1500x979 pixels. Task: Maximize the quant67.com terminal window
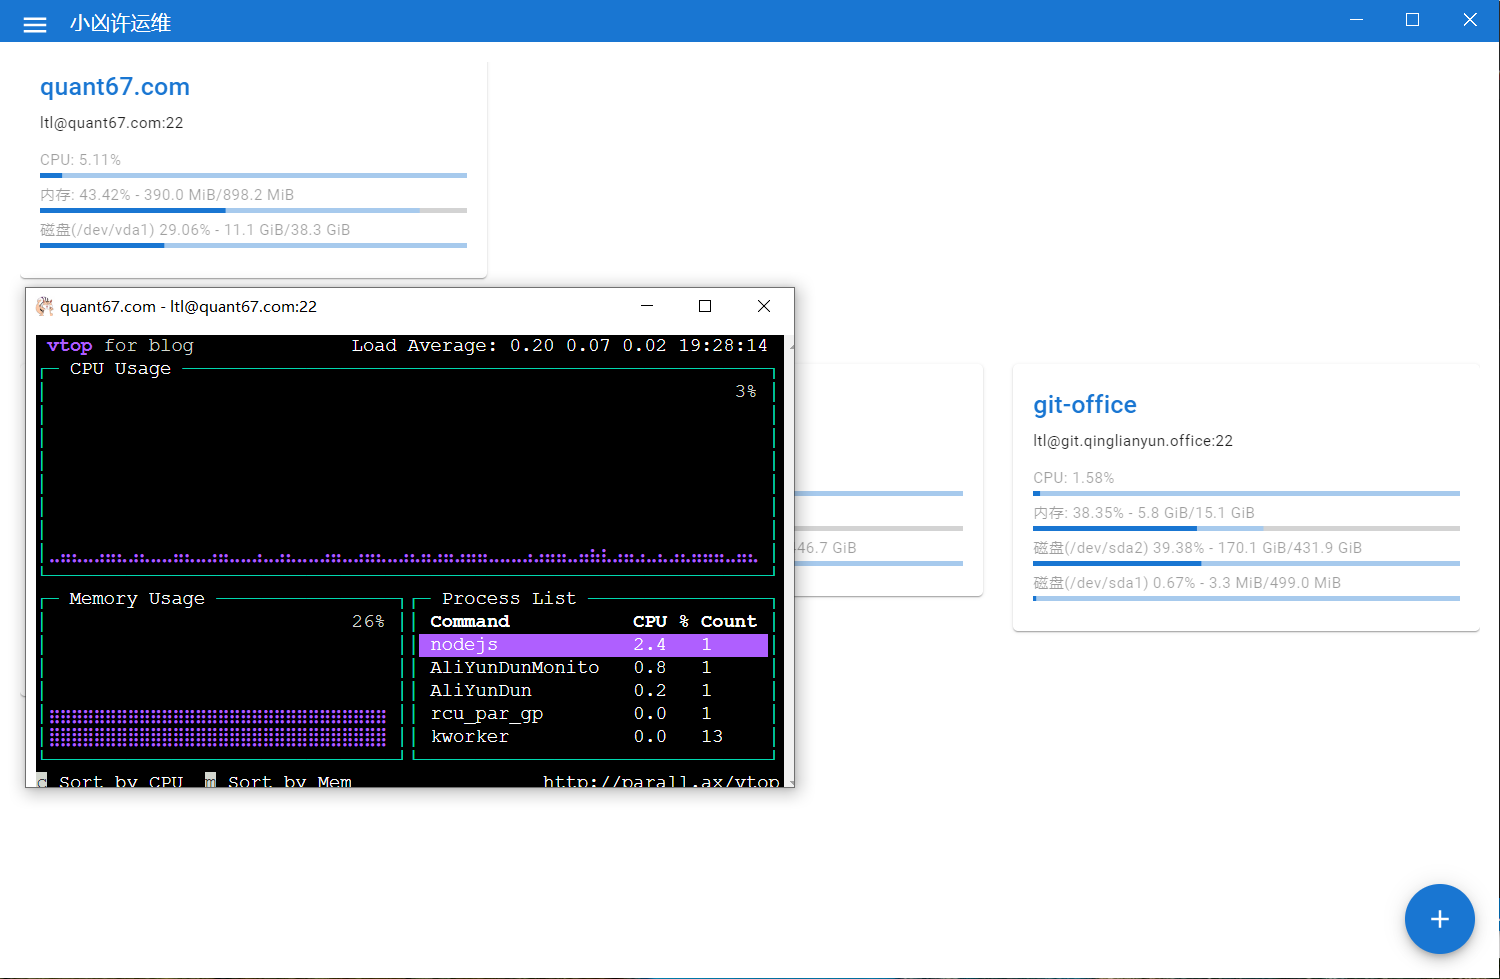pyautogui.click(x=705, y=306)
